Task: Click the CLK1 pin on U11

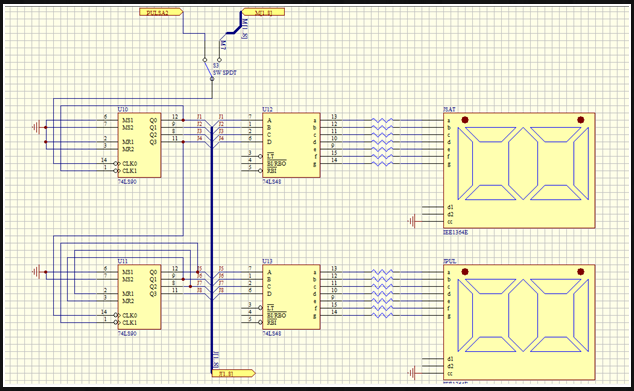Action: (x=129, y=323)
